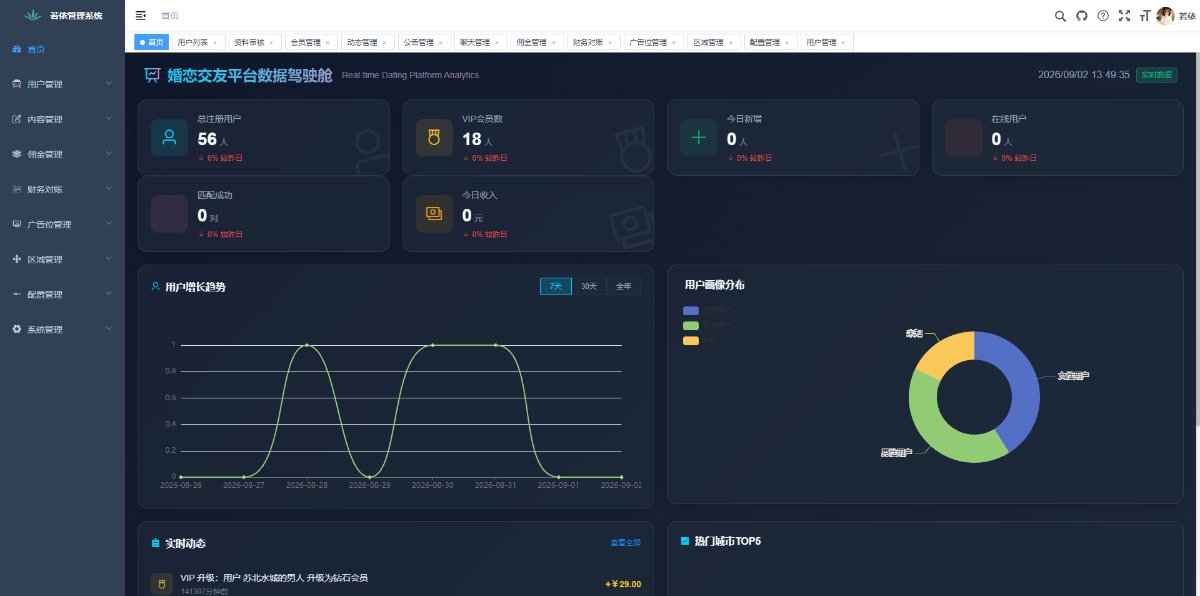1200x596 pixels.
Task: Expand the 广告位管理 menu chevron
Action: coord(108,224)
